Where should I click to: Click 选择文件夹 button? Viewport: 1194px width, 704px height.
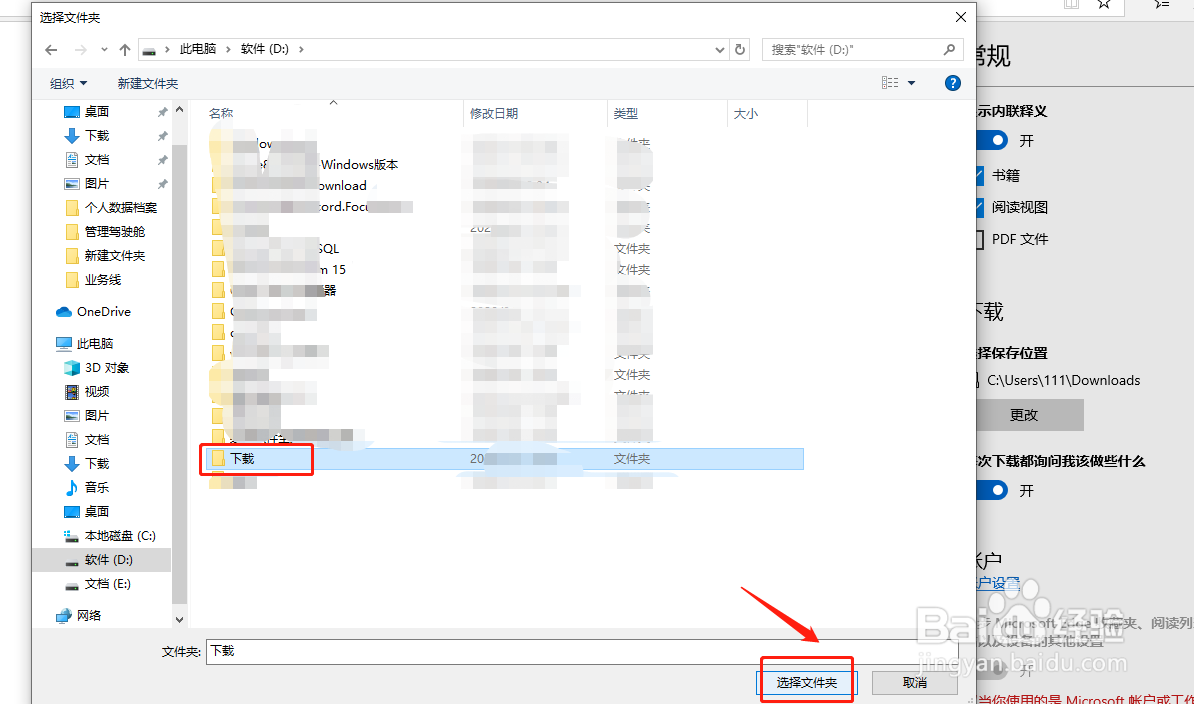click(806, 683)
